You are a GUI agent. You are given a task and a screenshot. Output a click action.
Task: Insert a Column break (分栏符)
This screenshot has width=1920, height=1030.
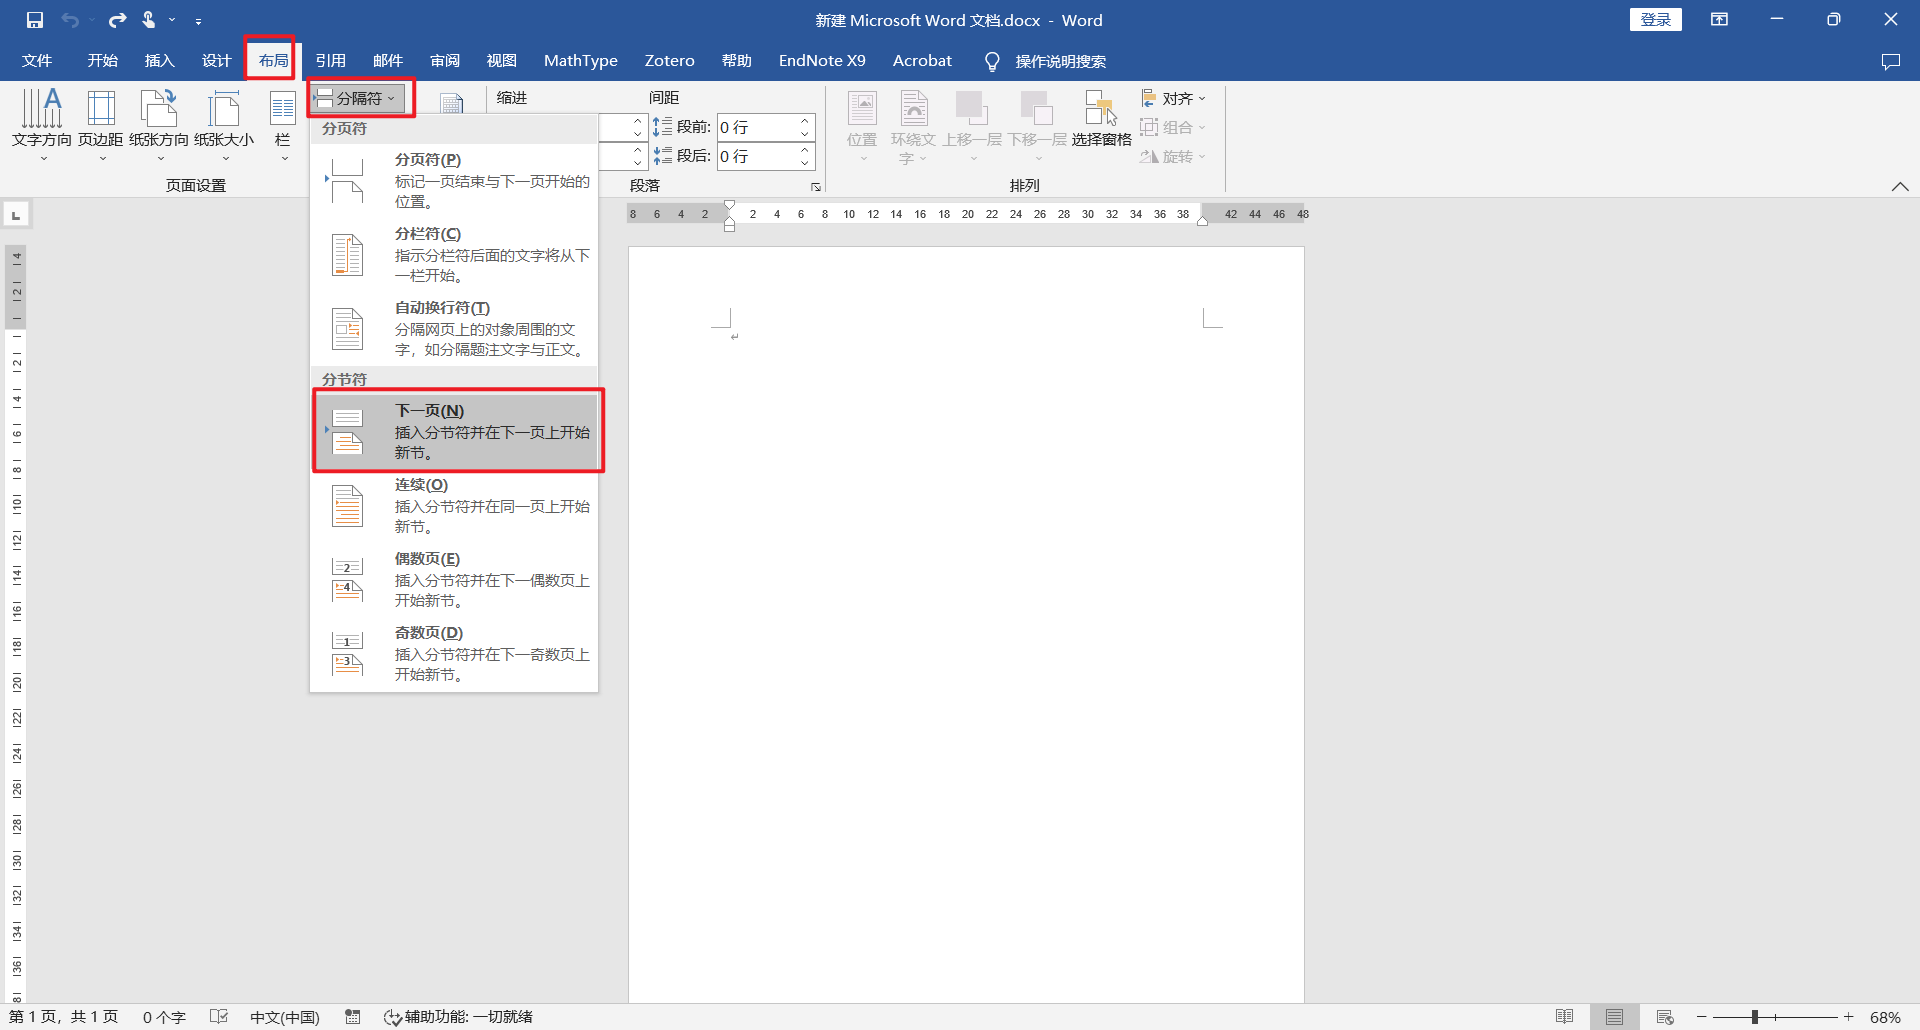[x=455, y=255]
